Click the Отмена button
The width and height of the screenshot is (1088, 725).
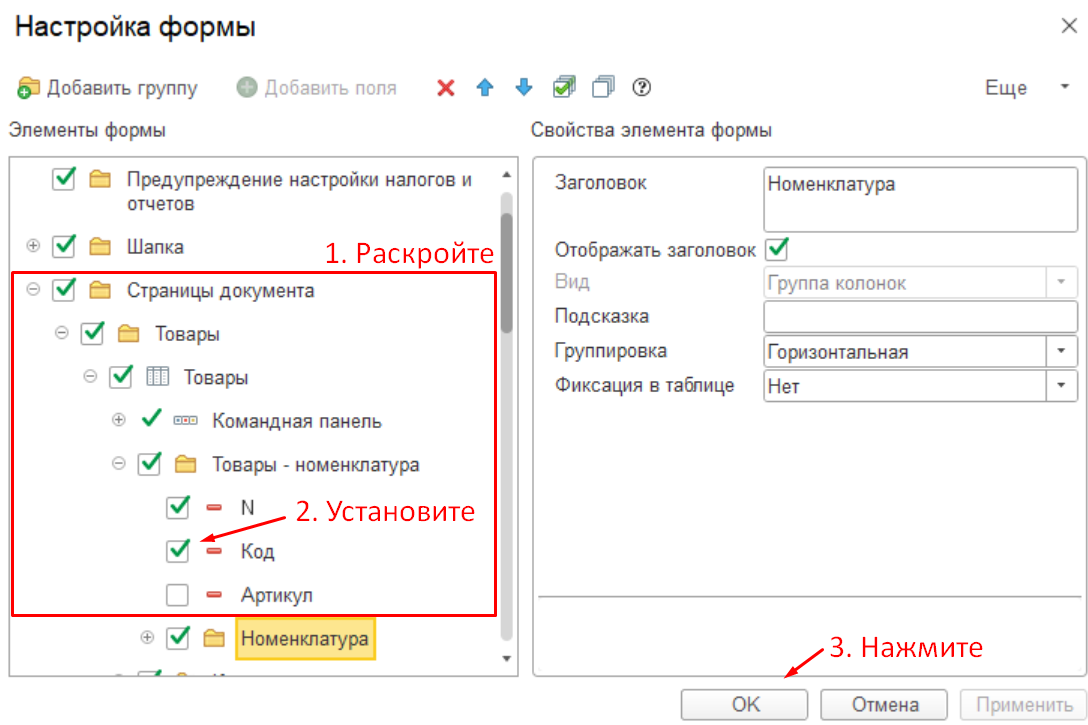pyautogui.click(x=884, y=704)
